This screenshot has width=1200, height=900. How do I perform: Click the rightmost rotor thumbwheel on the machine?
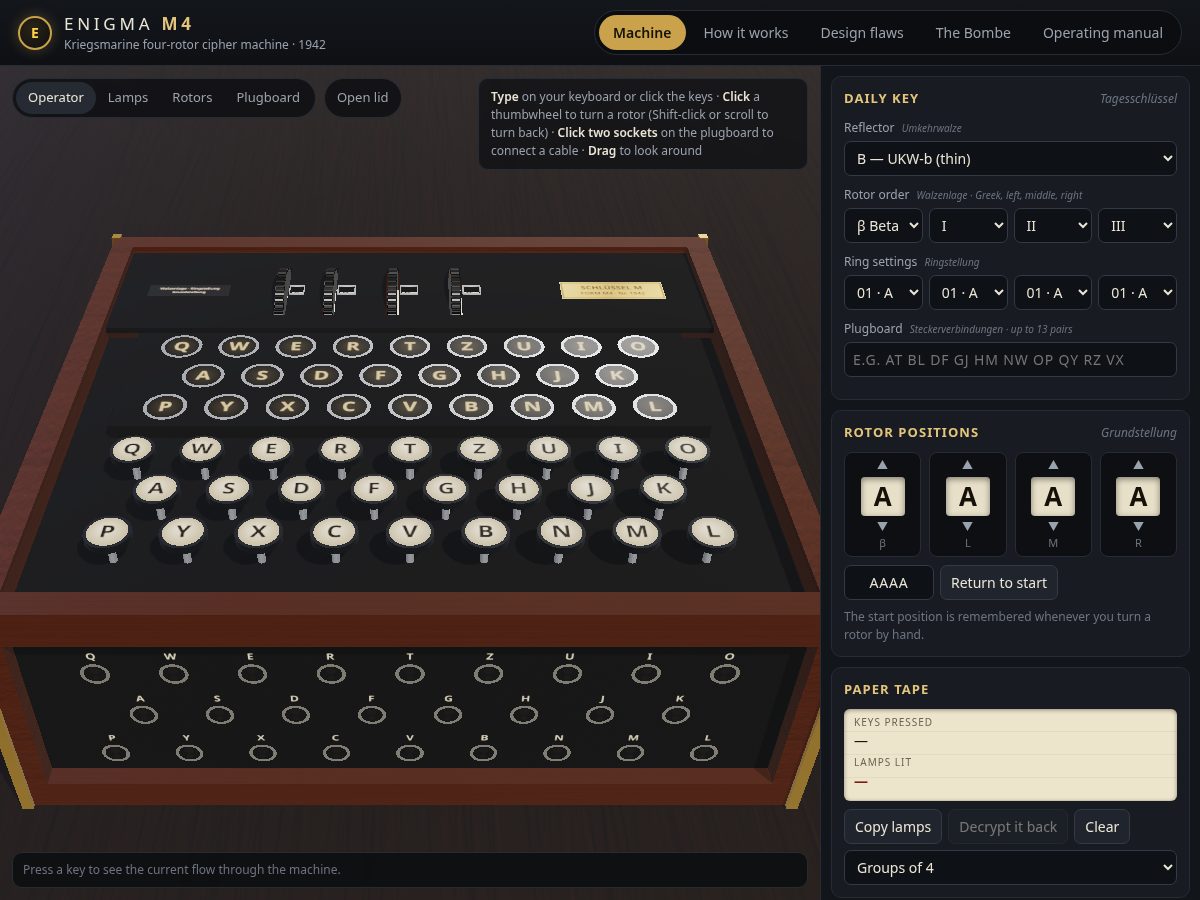[455, 291]
